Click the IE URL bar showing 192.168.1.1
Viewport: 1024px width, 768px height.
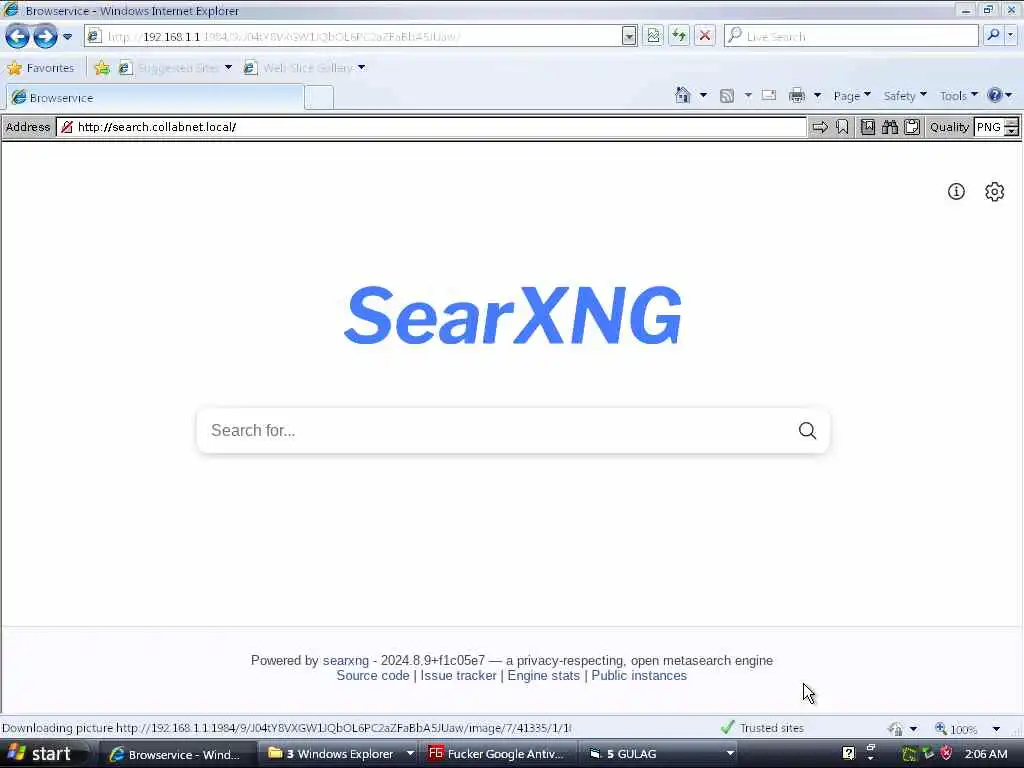tap(353, 37)
